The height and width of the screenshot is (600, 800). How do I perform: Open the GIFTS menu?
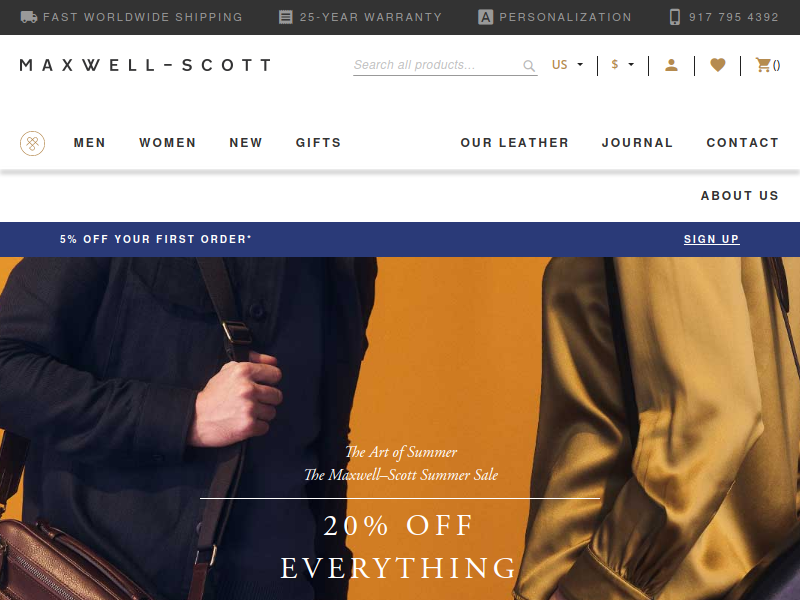pos(318,143)
